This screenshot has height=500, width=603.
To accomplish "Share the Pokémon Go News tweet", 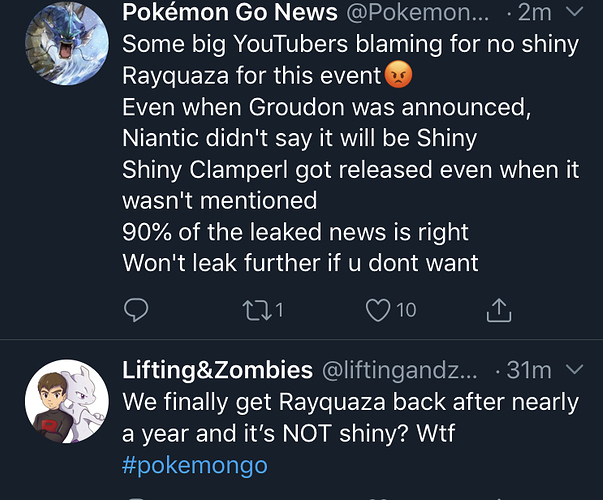I will coord(498,311).
